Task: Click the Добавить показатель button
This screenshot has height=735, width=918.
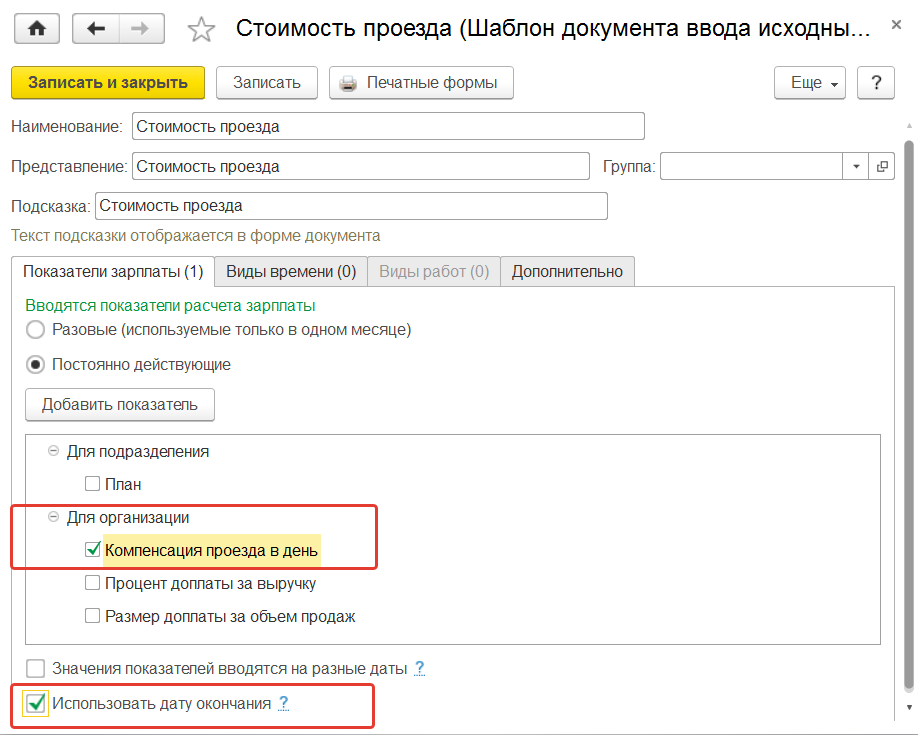Action: click(x=120, y=405)
